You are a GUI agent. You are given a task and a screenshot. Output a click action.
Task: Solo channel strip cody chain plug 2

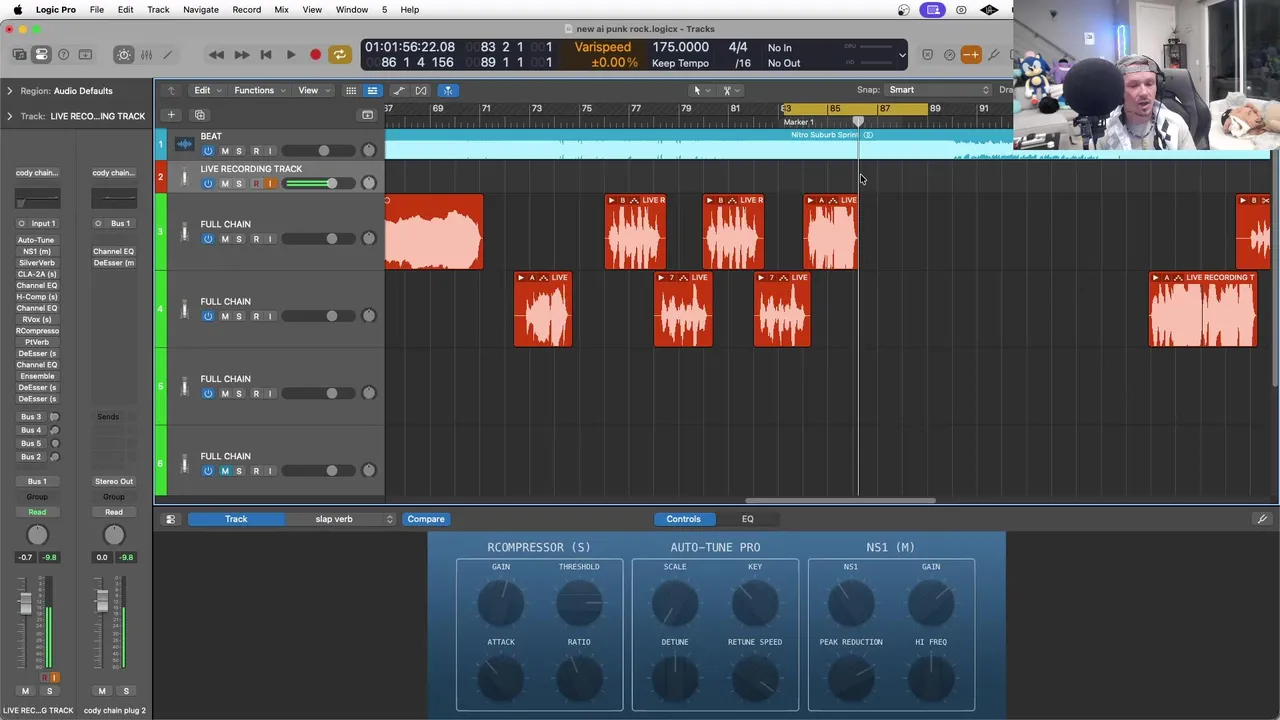(126, 691)
